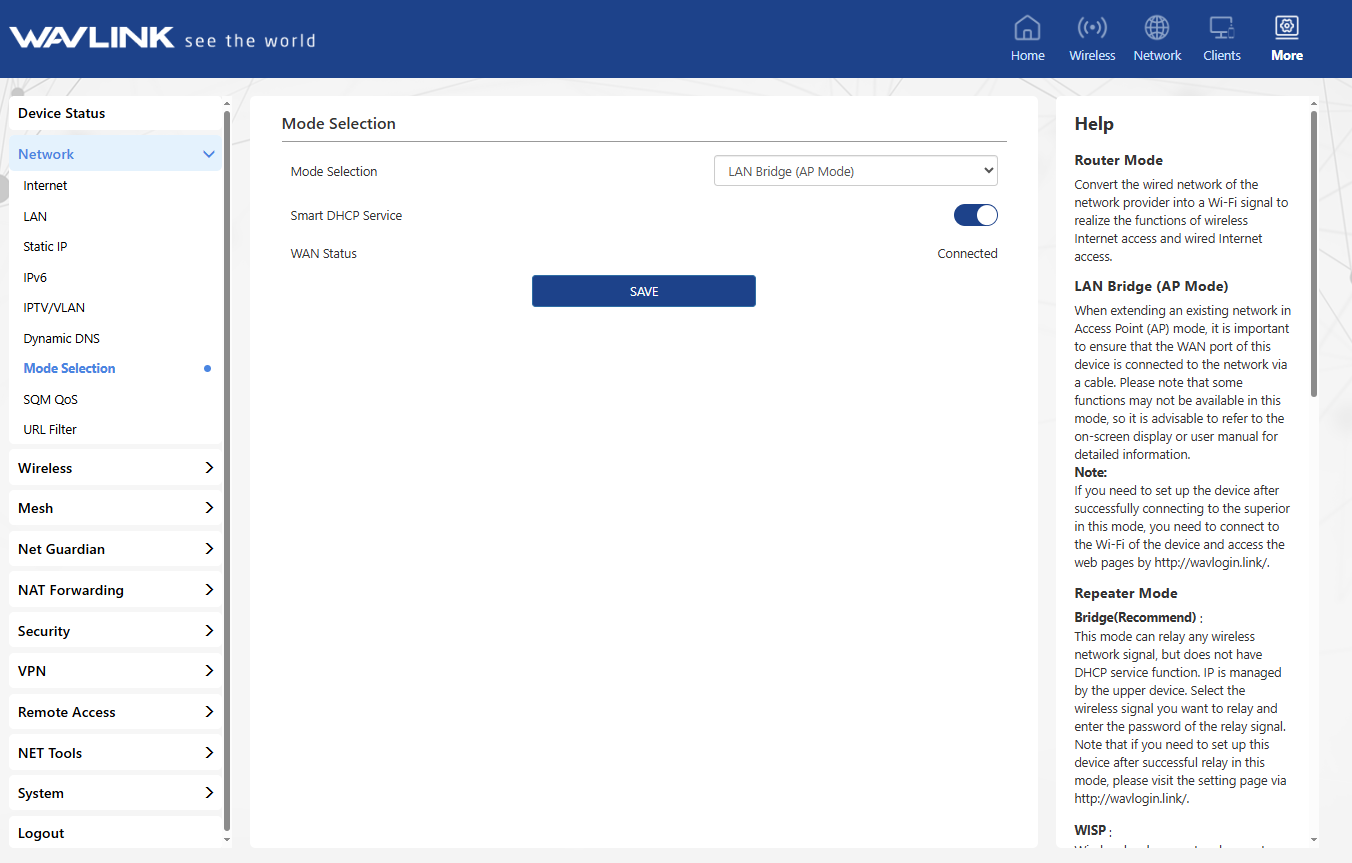
Task: Click the More settings icon
Action: pos(1286,28)
